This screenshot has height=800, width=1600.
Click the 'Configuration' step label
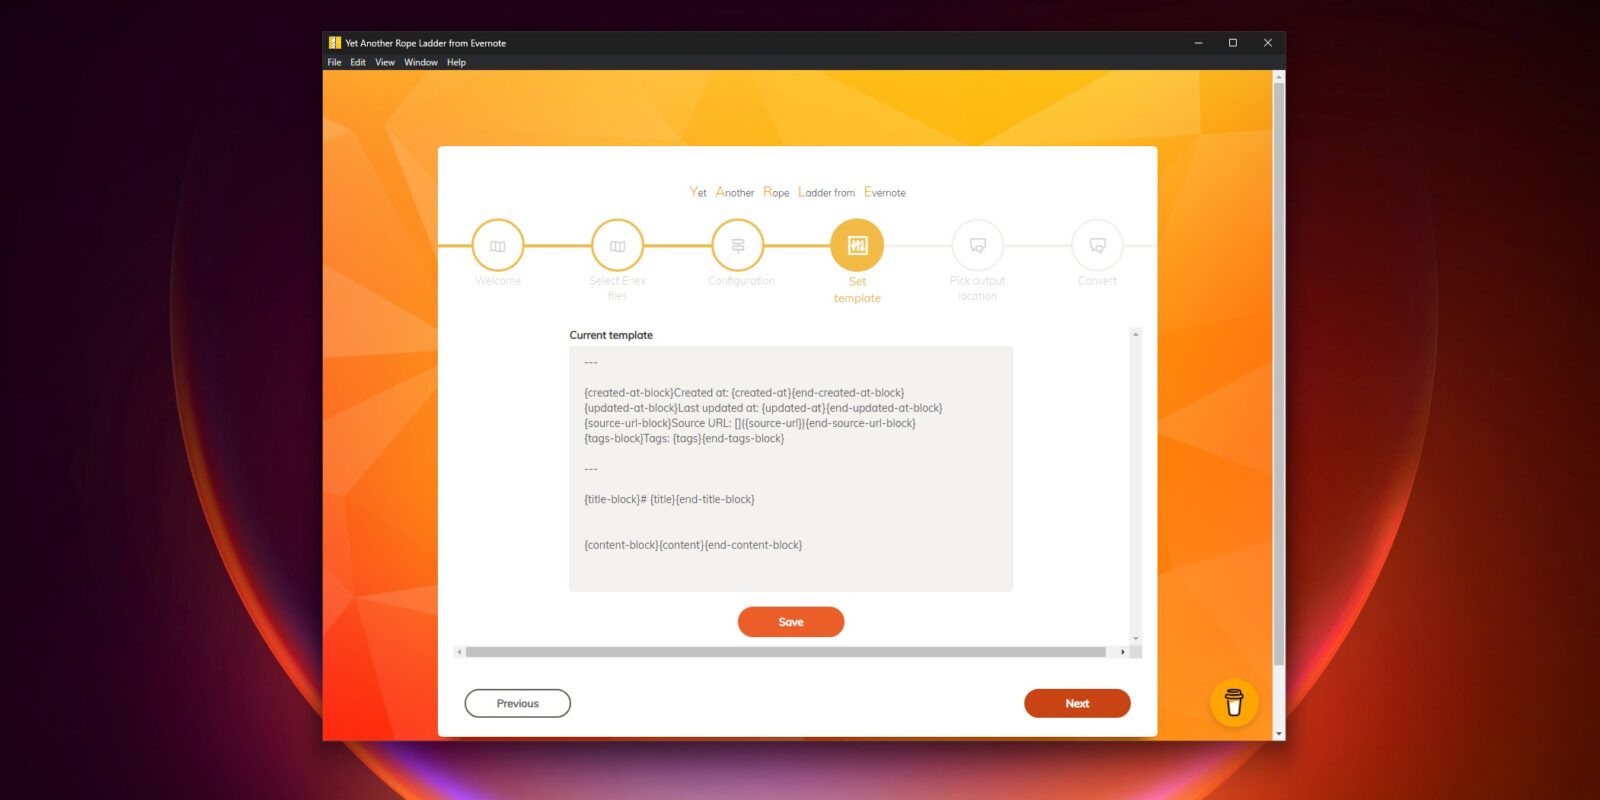point(741,281)
